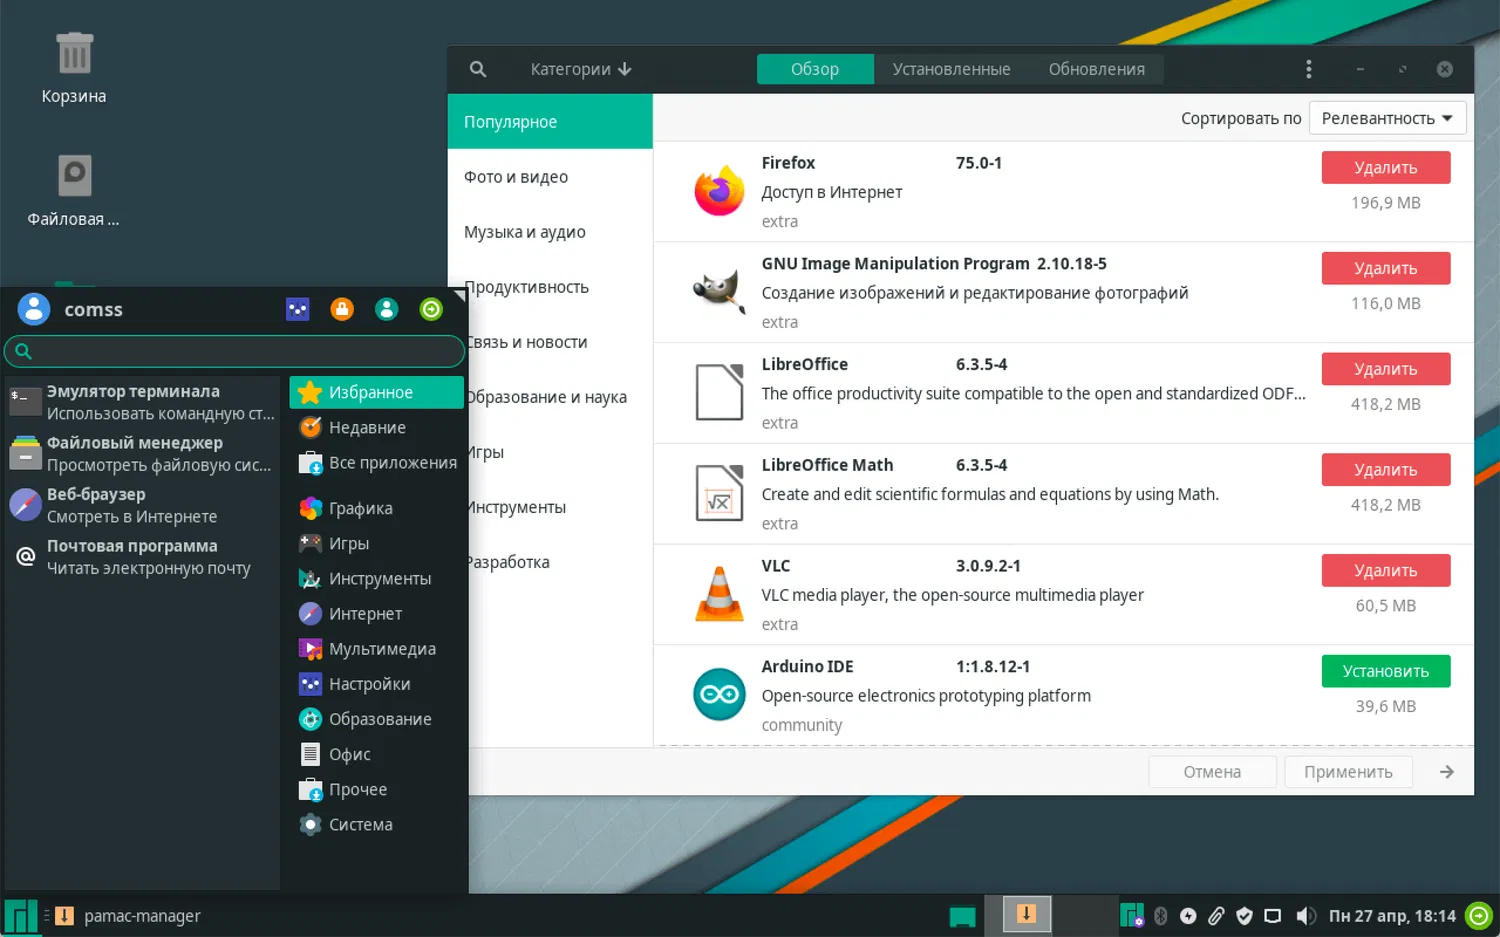Viewport: 1500px width, 937px height.
Task: Open the Релевантность sort dropdown
Action: 1387,118
